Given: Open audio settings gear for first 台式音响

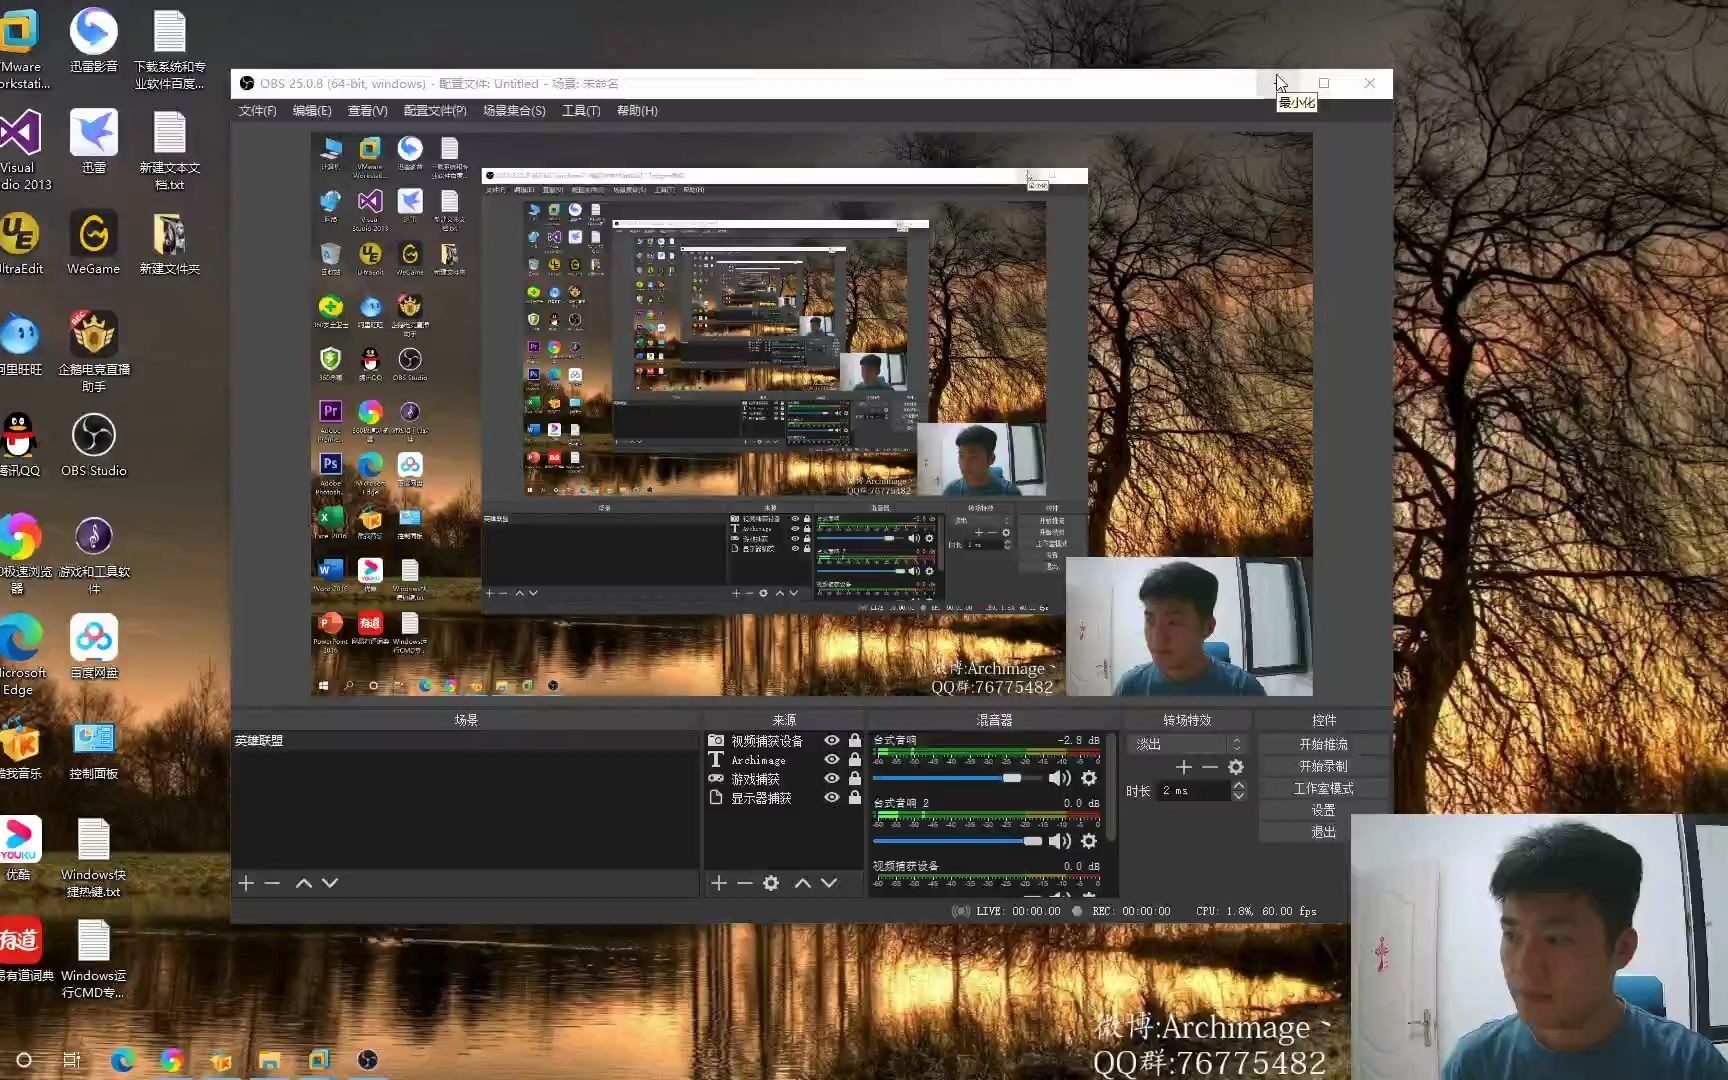Looking at the screenshot, I should pos(1089,778).
